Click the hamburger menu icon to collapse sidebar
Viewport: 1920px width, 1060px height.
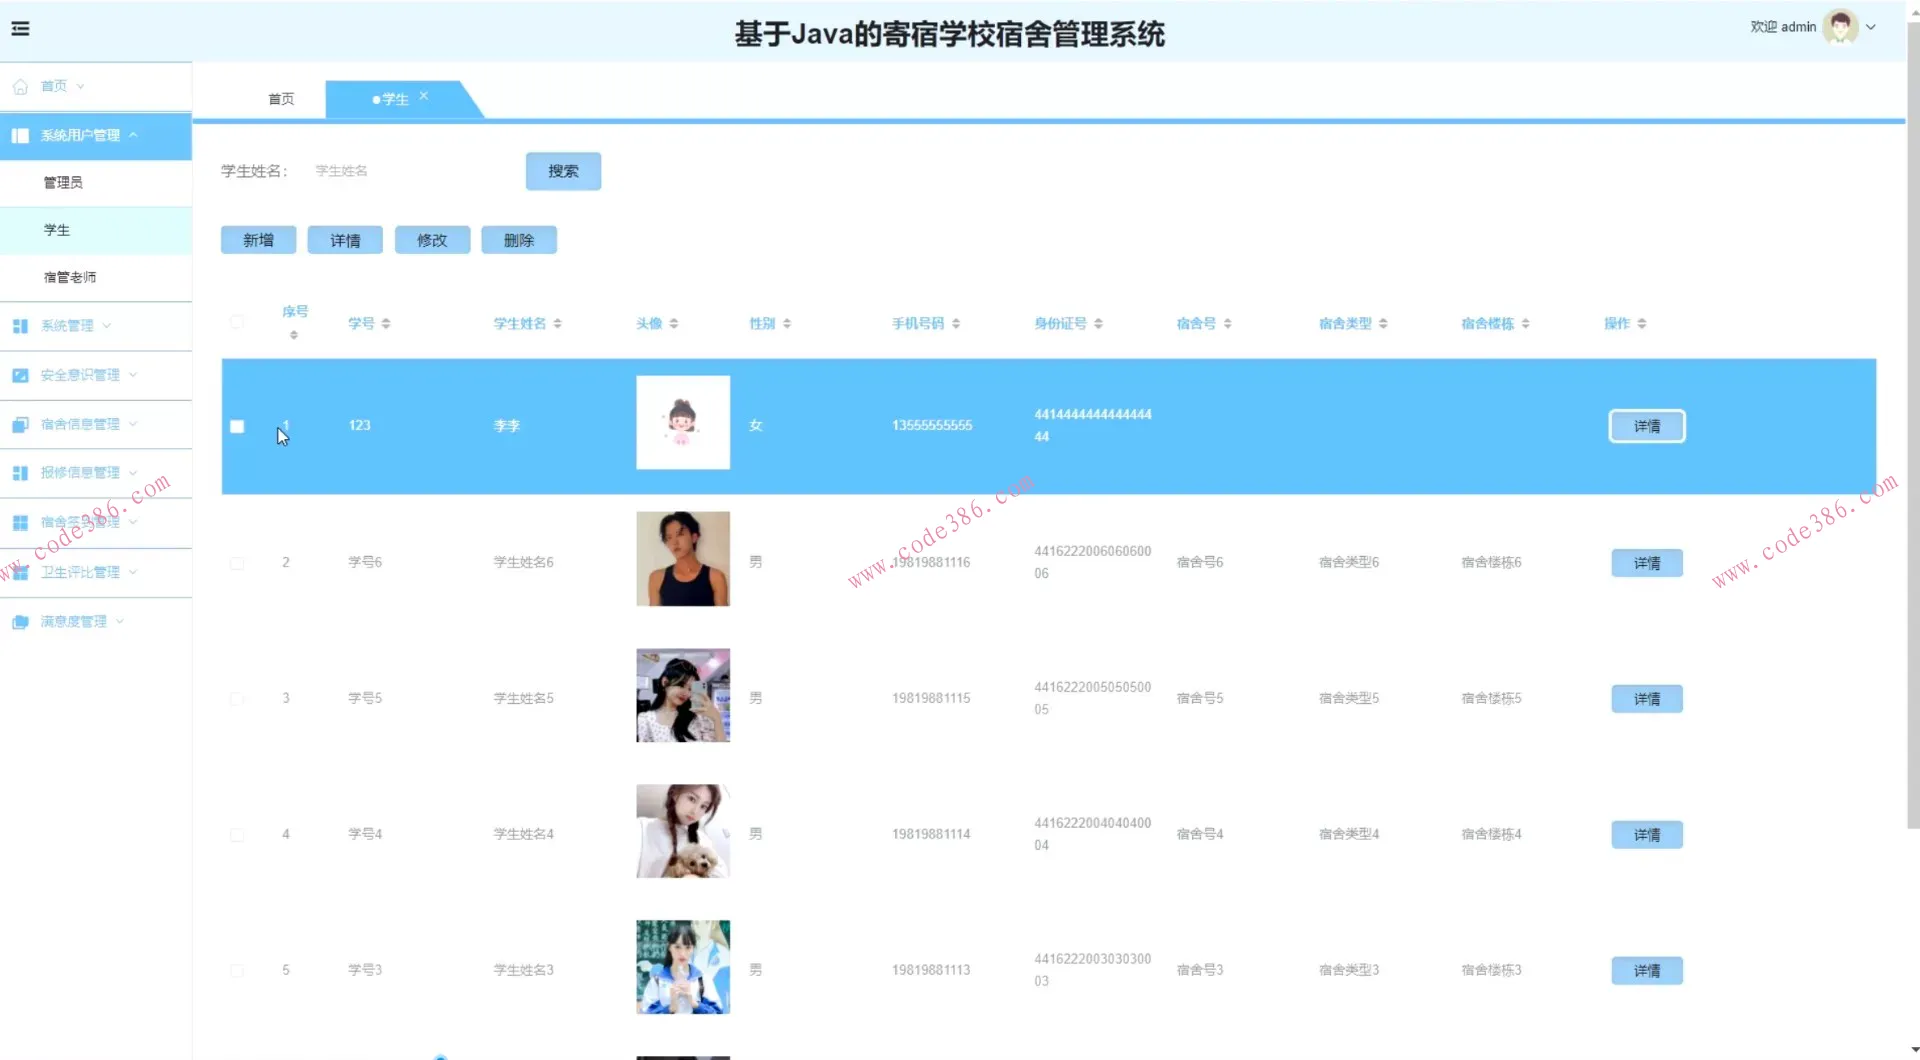20,28
